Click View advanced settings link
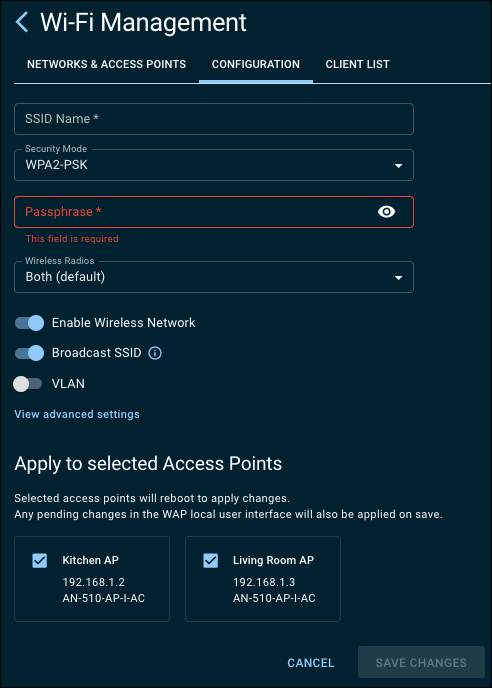This screenshot has width=492, height=688. click(x=77, y=414)
